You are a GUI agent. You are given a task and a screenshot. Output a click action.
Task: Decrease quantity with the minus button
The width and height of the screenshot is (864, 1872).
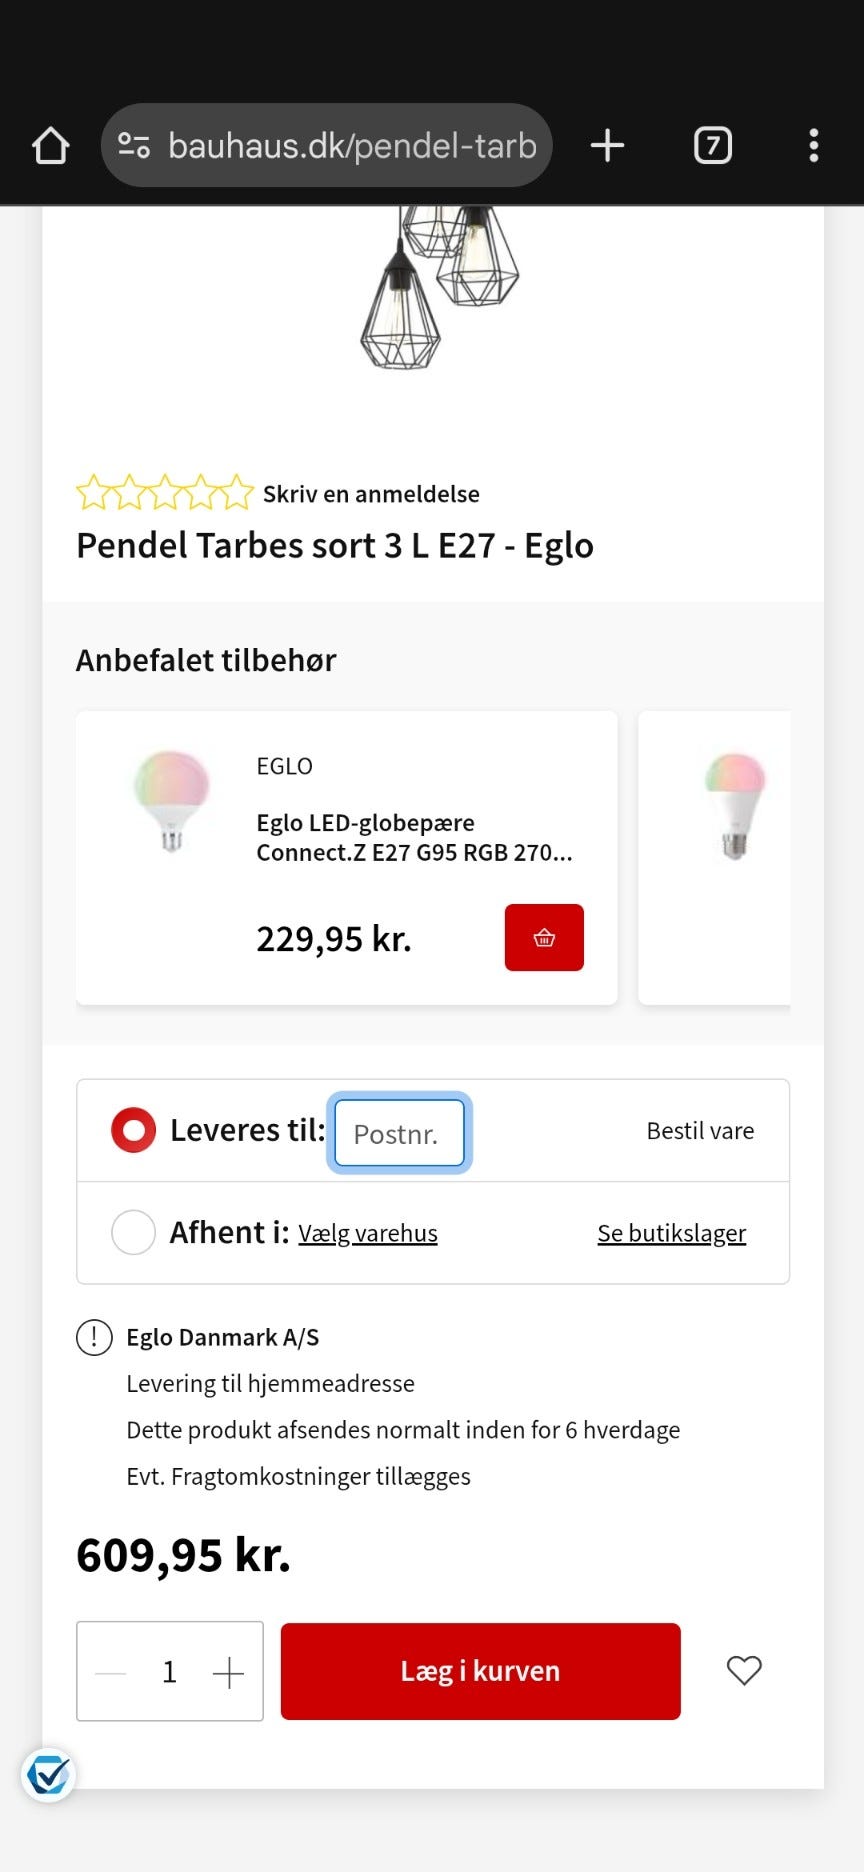click(x=111, y=1672)
